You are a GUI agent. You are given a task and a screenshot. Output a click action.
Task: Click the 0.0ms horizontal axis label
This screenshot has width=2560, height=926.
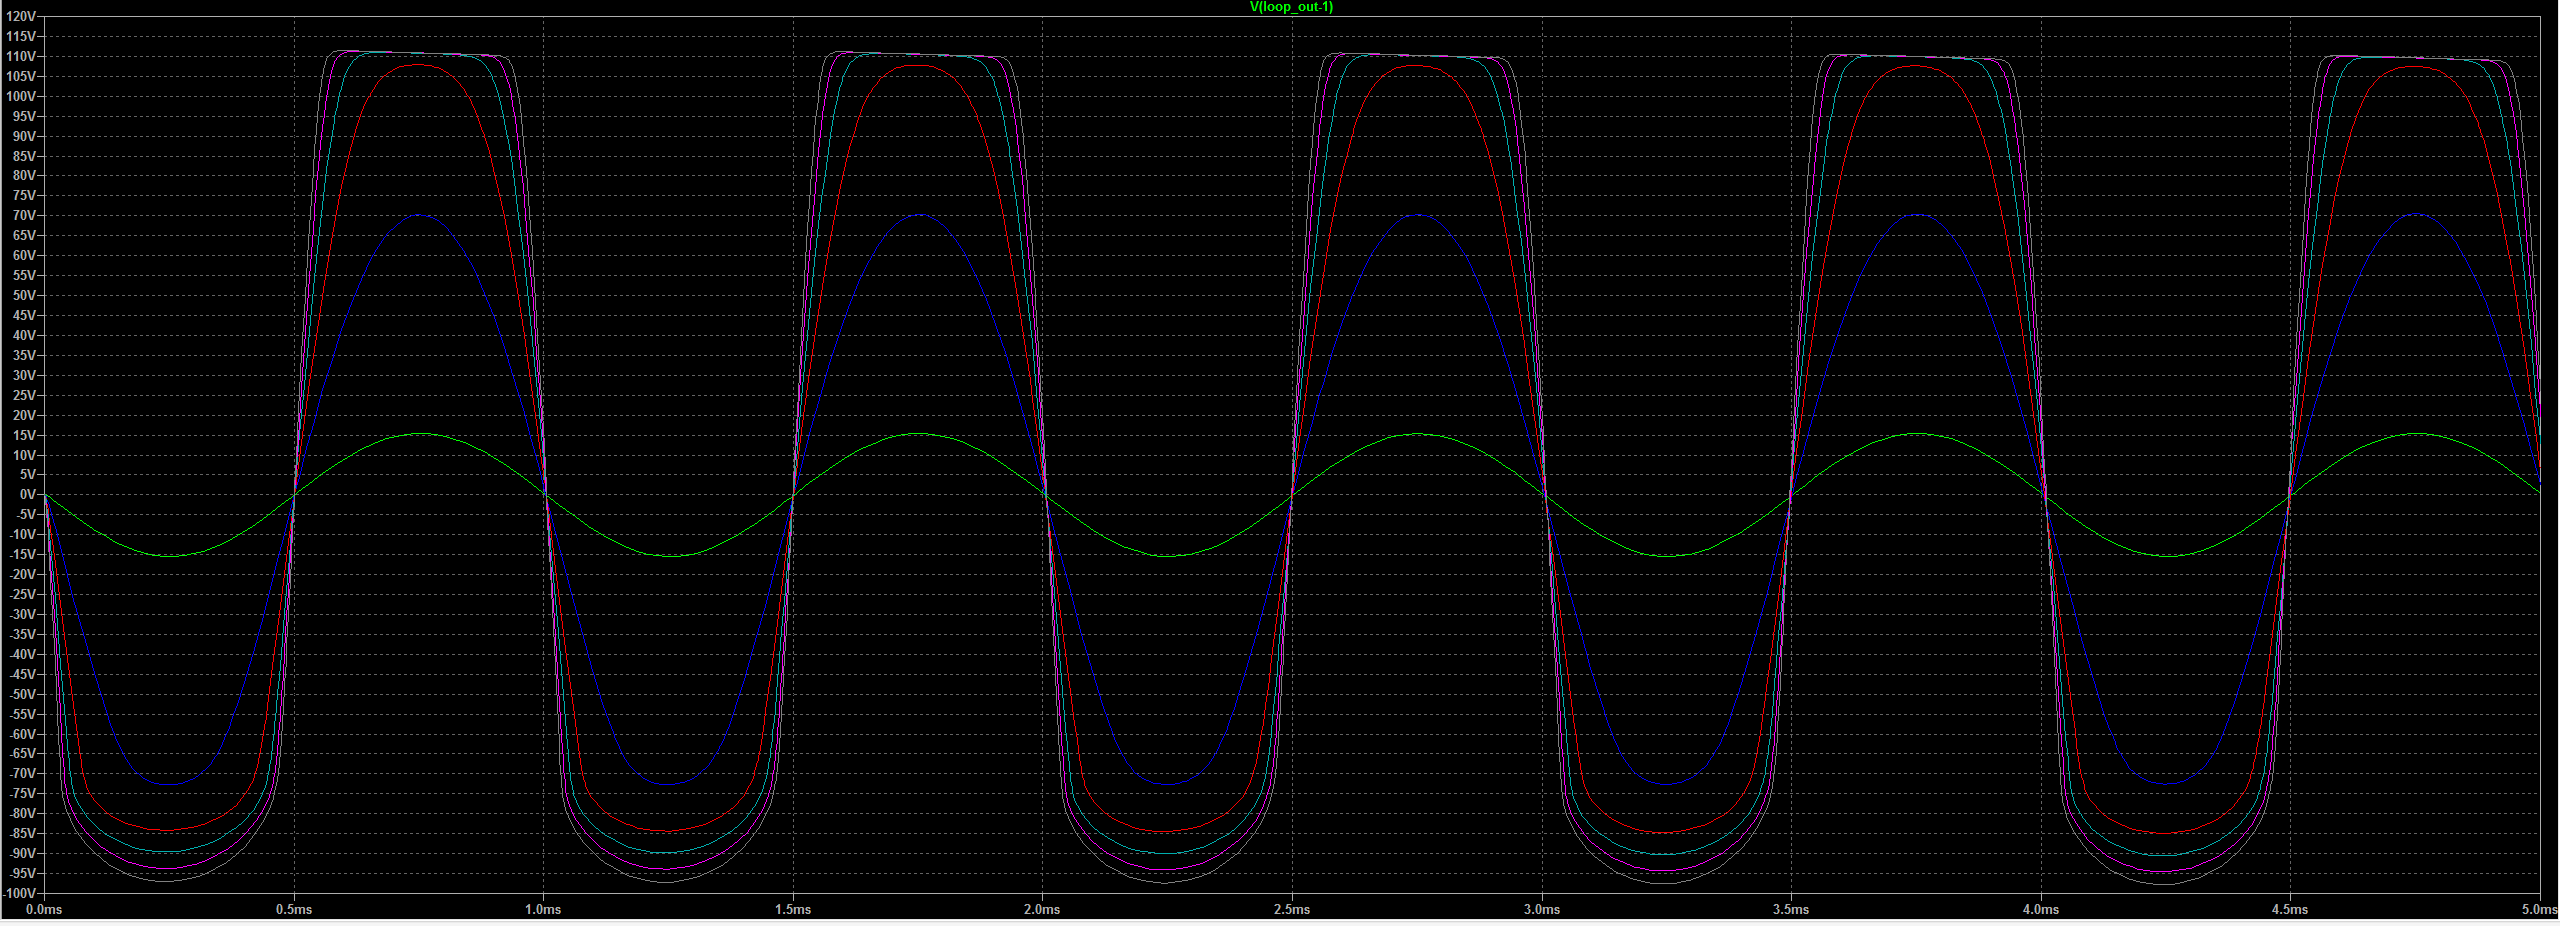(x=44, y=909)
